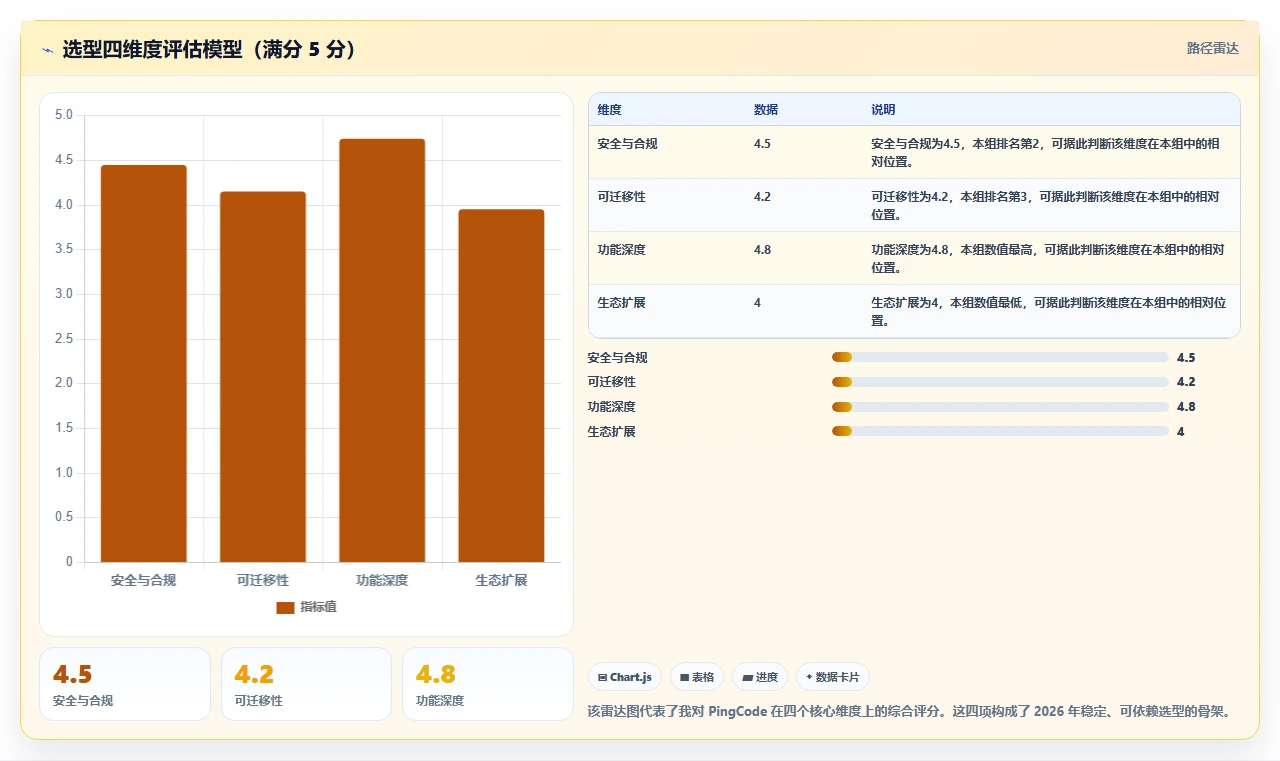Click the 生态扩展 progress bar
Screen dimensions: 1280x761
(x=1000, y=431)
